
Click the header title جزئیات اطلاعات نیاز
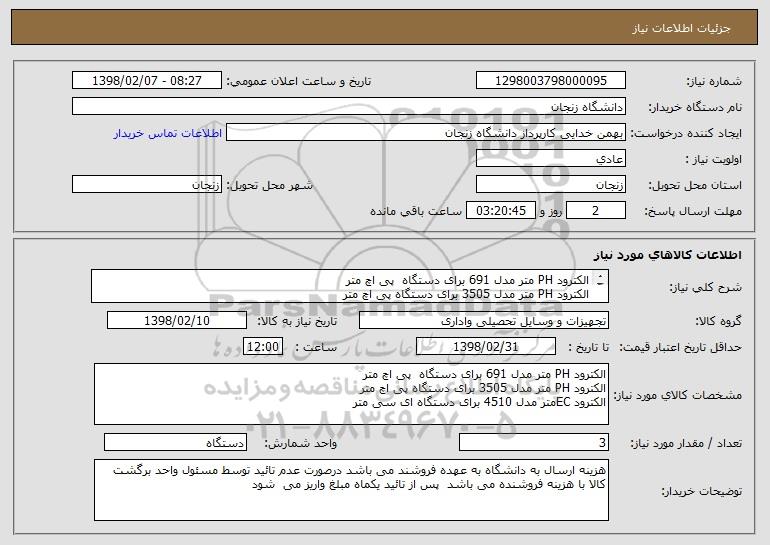click(681, 28)
